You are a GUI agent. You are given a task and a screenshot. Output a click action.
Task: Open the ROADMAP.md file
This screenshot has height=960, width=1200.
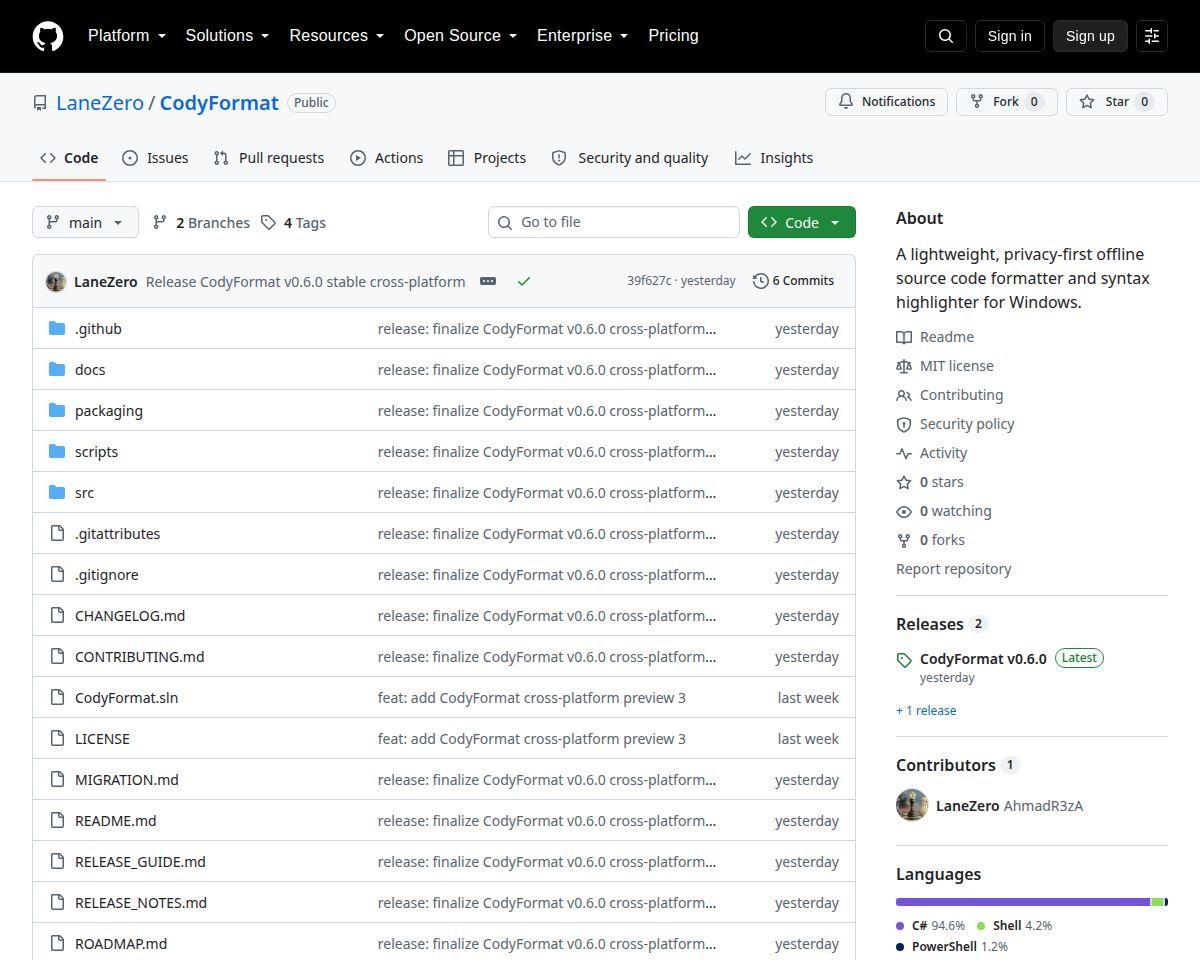pos(121,943)
